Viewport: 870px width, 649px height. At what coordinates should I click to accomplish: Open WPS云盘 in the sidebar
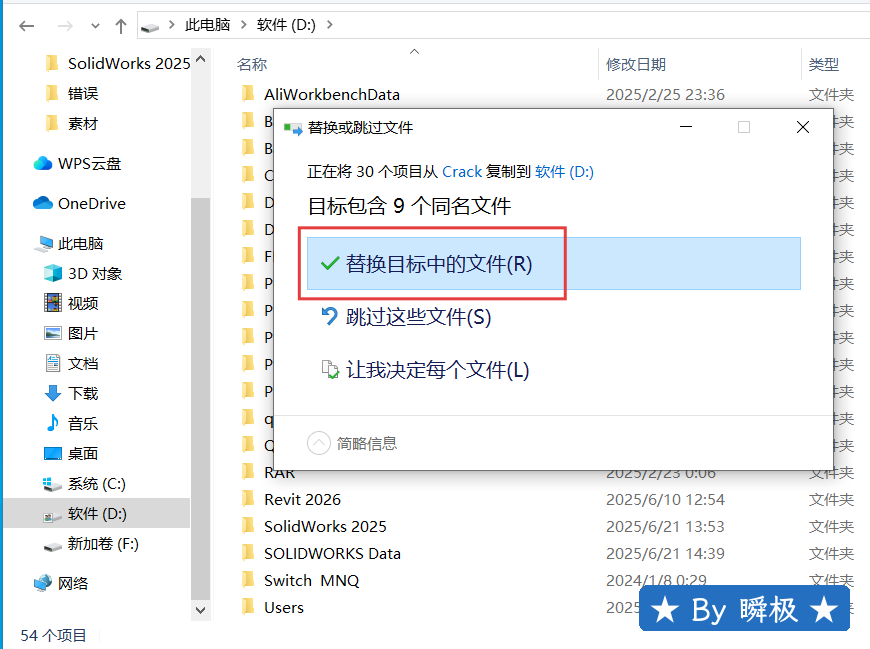click(x=88, y=163)
